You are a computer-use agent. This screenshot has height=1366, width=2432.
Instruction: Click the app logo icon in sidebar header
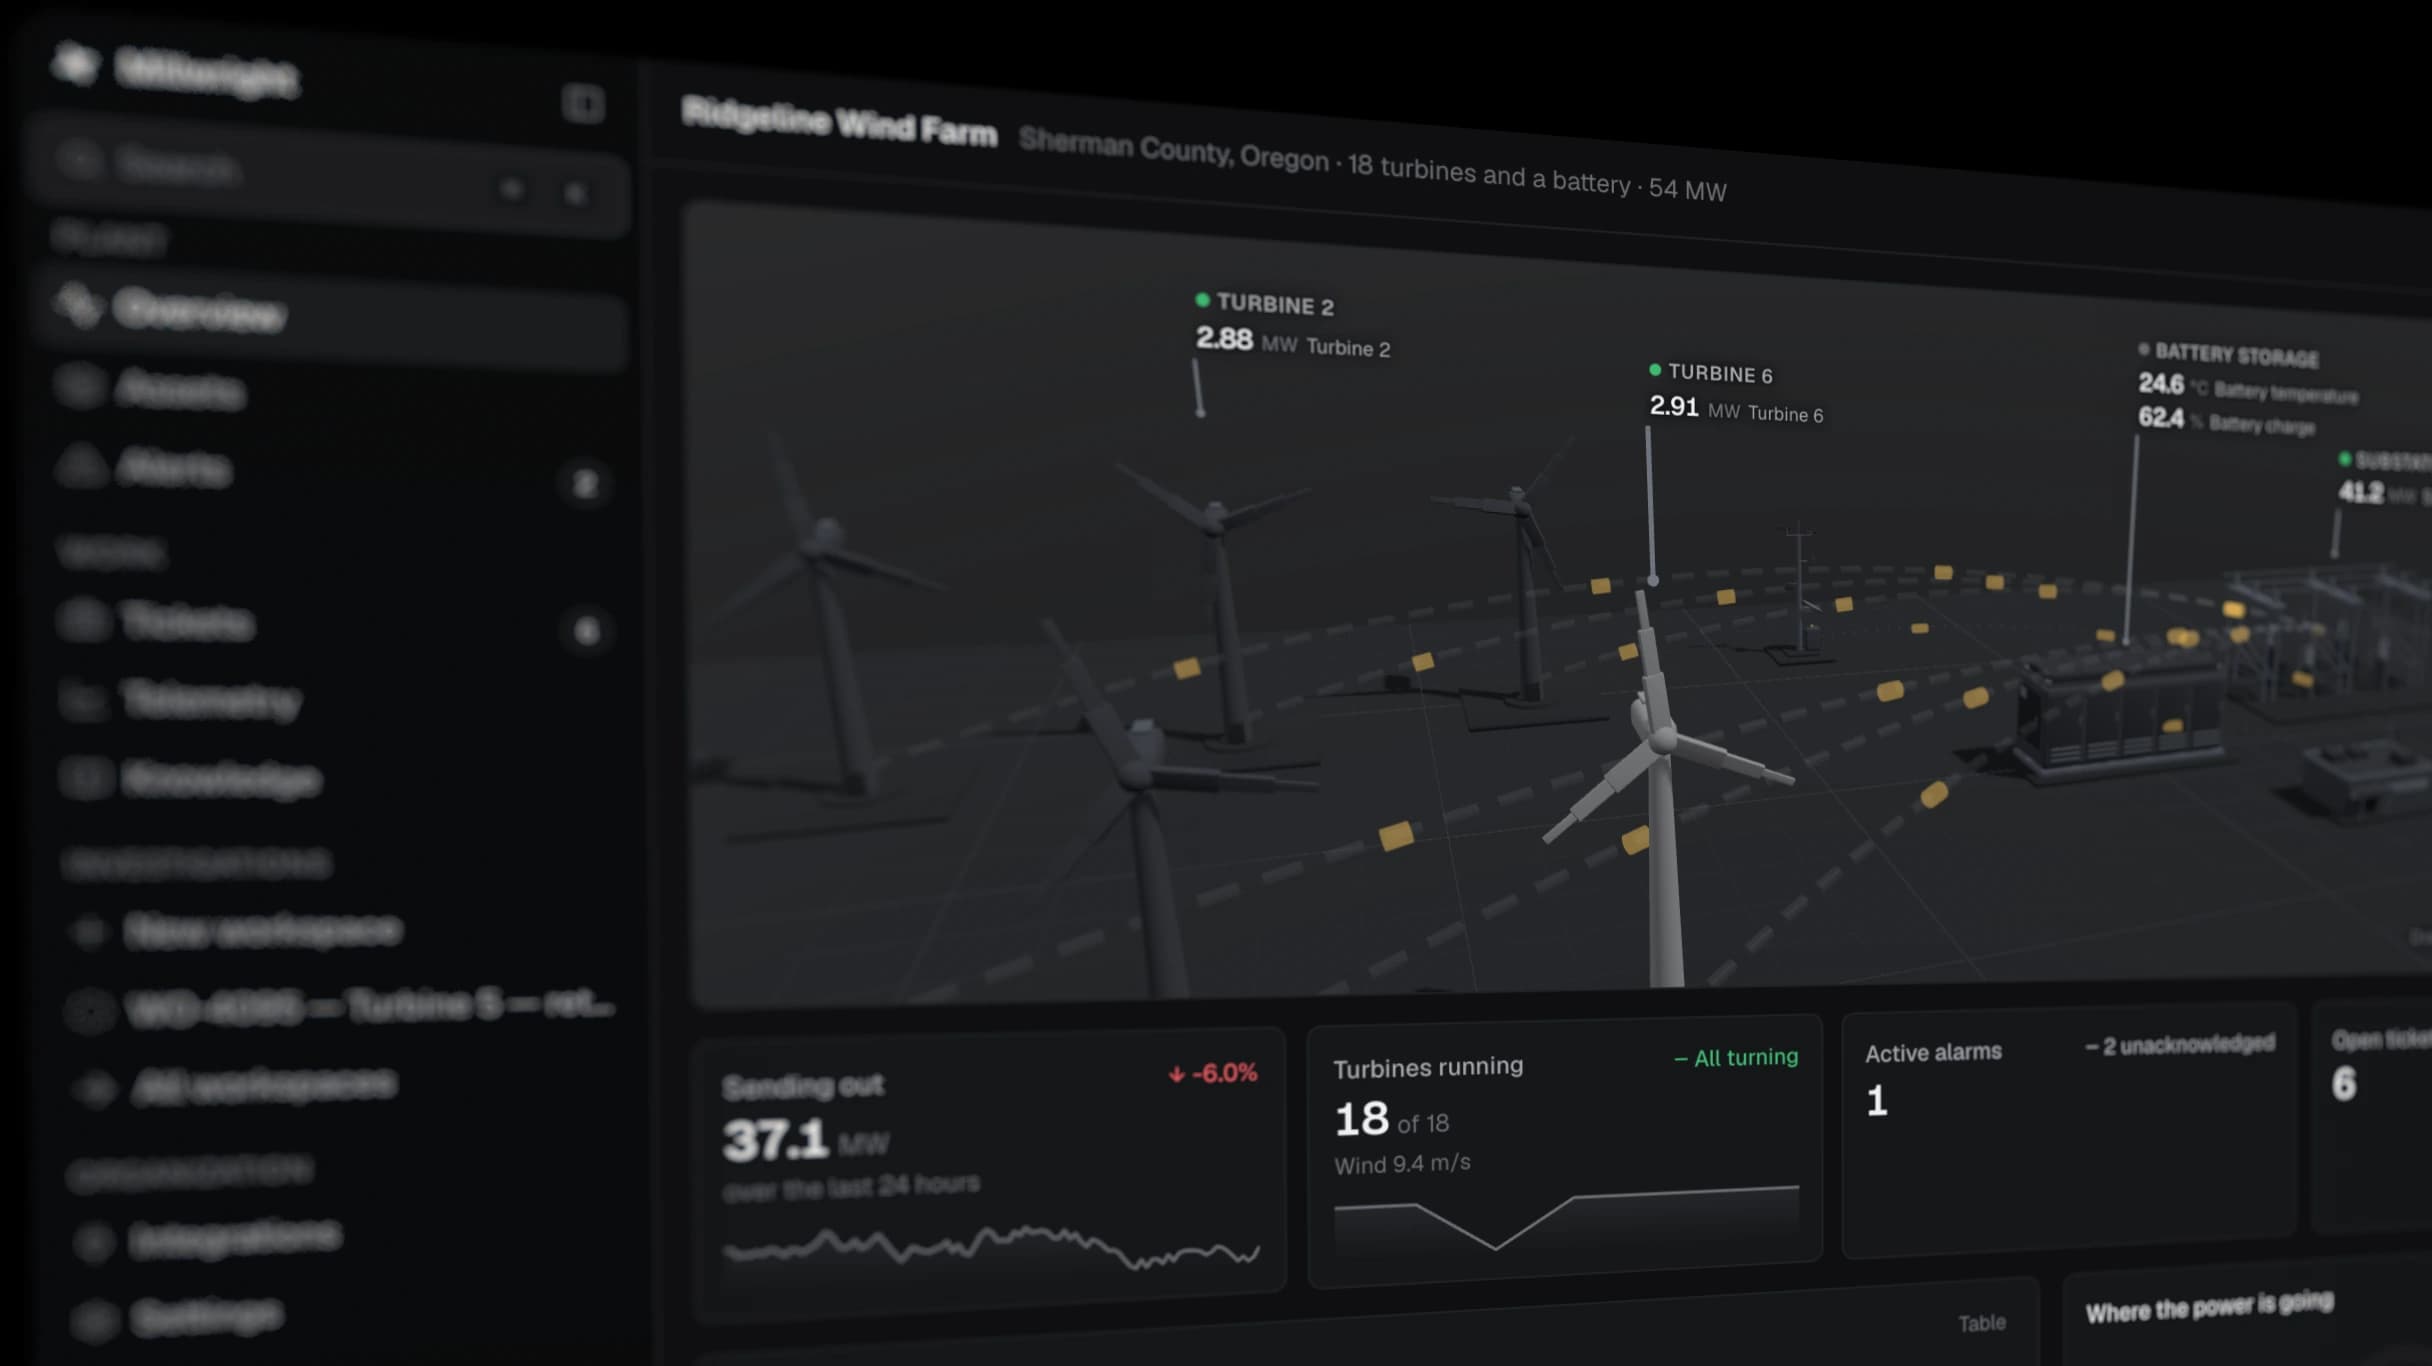(75, 64)
